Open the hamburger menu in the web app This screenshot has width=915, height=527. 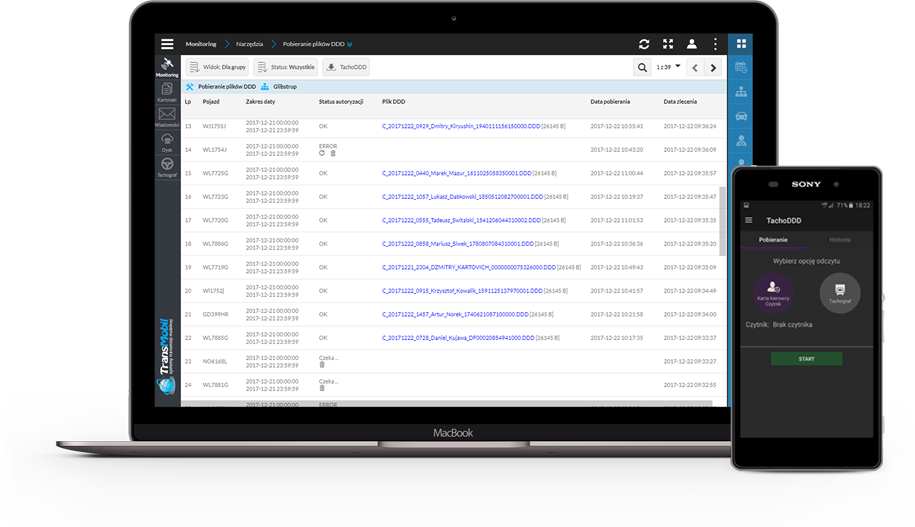(167, 44)
